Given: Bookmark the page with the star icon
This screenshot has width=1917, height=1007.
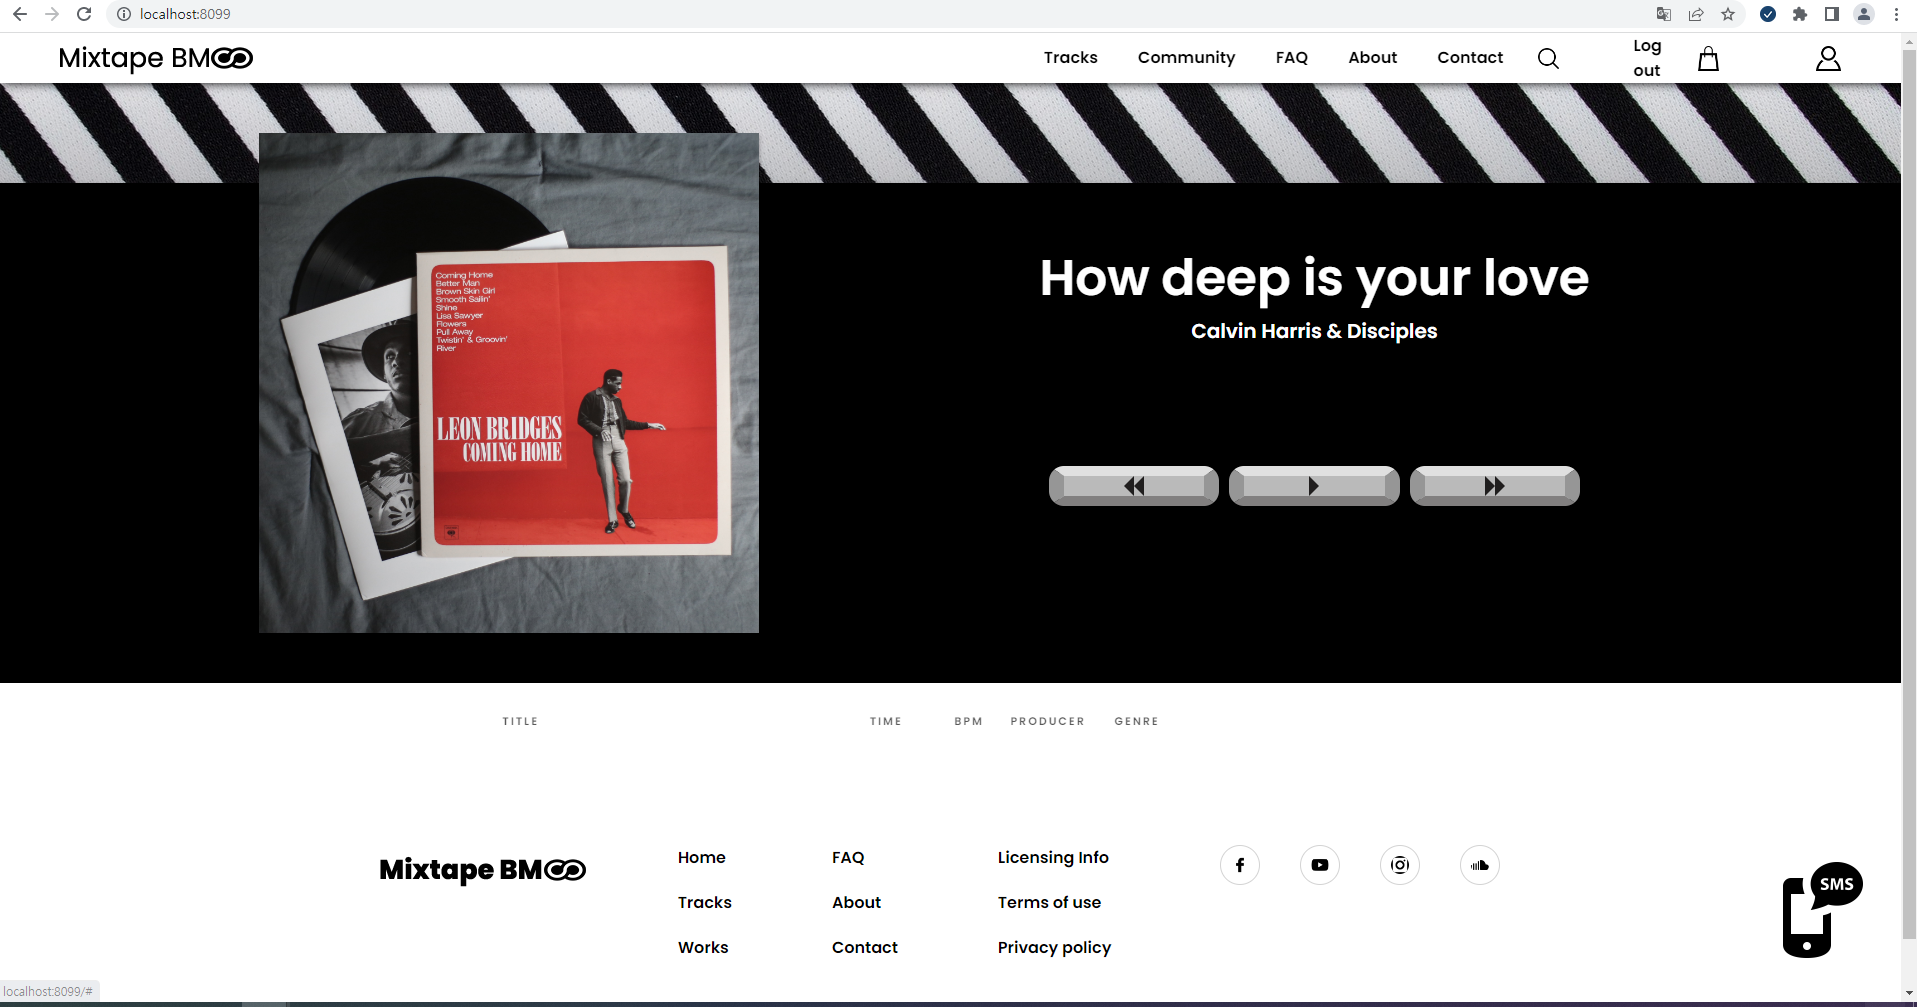Looking at the screenshot, I should pos(1728,14).
